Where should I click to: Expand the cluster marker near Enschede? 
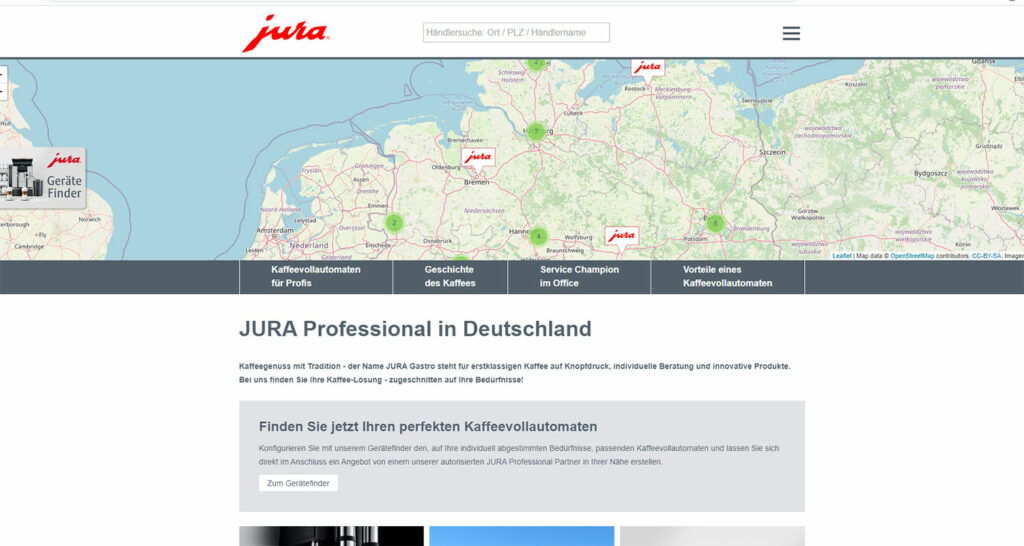pyautogui.click(x=394, y=223)
